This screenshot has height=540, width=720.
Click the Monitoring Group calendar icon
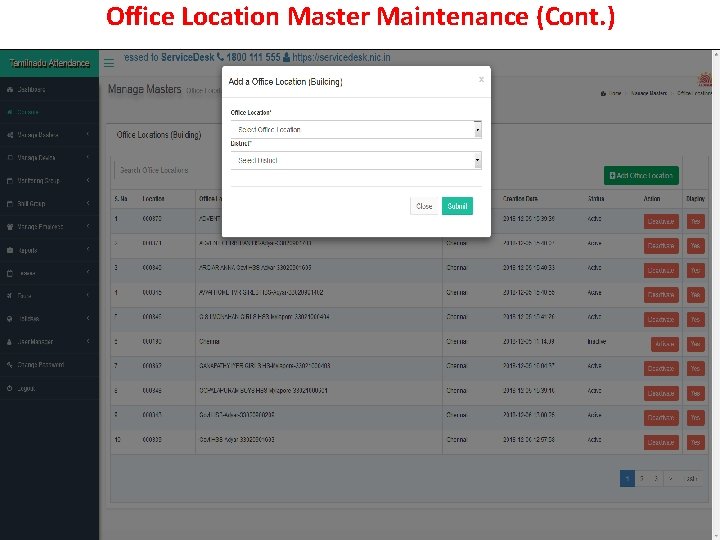(x=10, y=181)
